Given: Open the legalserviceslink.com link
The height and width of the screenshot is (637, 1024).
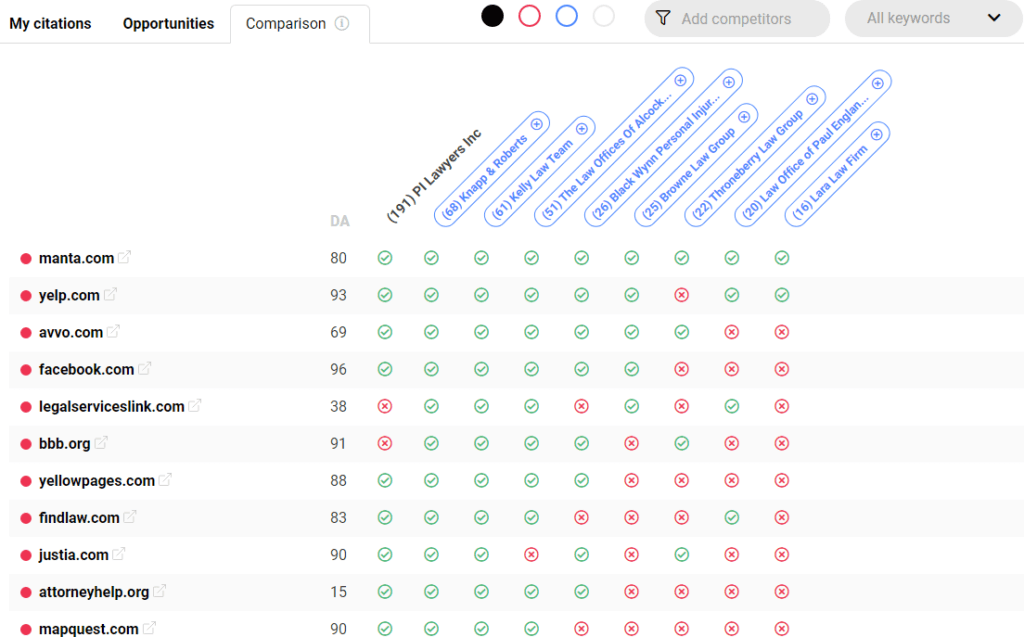Looking at the screenshot, I should (111, 406).
